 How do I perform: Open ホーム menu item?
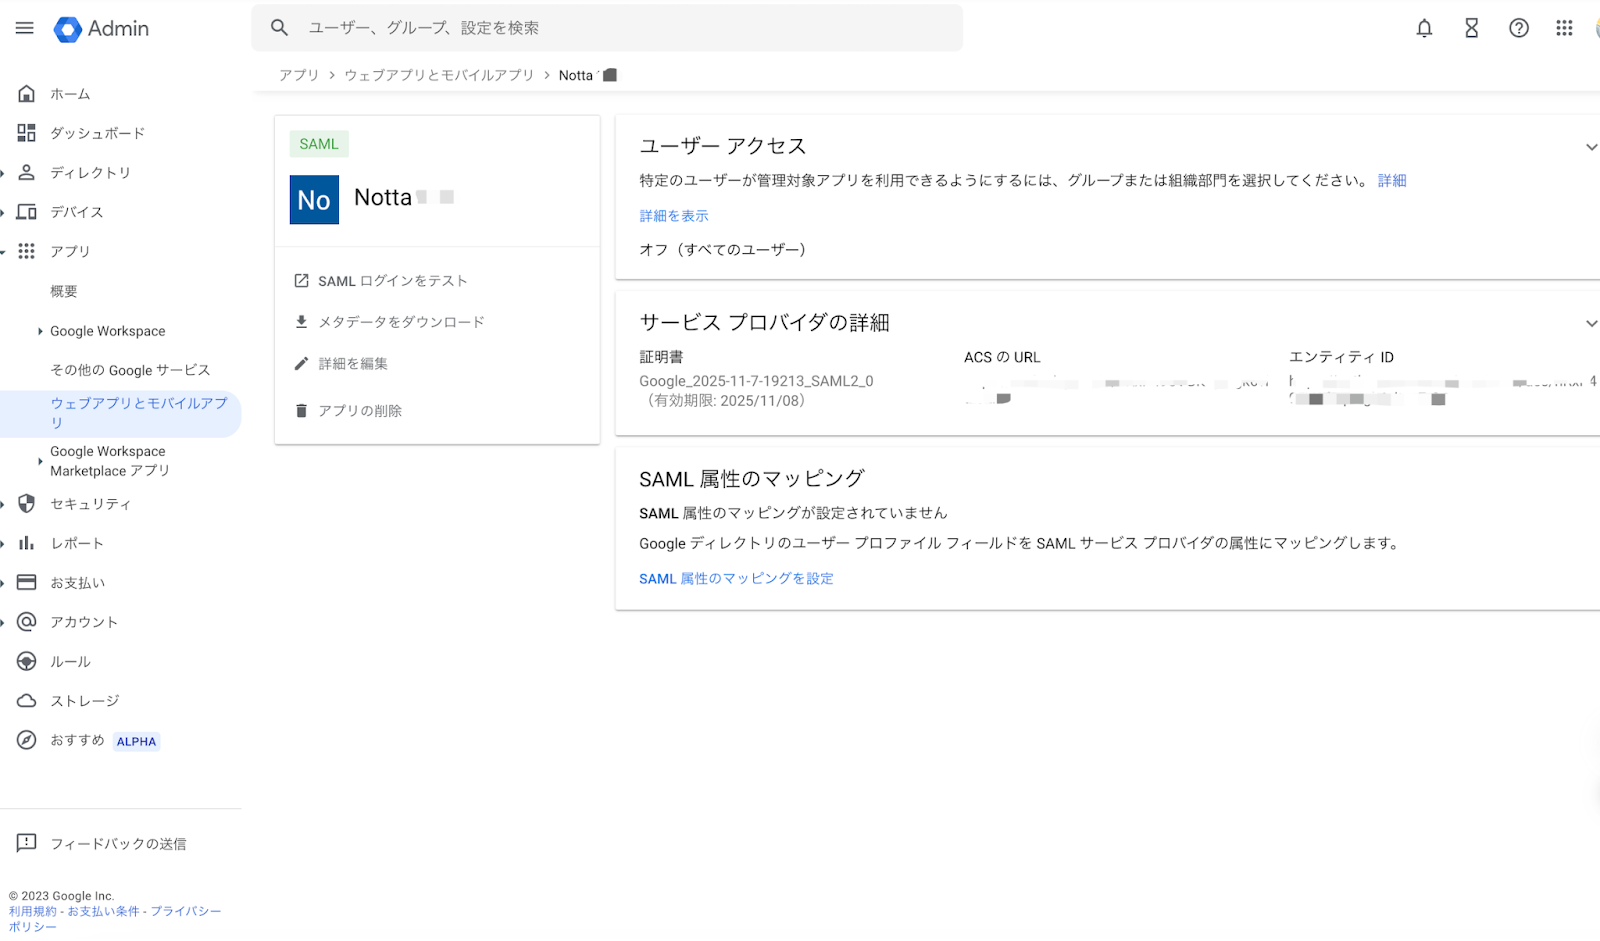[70, 93]
